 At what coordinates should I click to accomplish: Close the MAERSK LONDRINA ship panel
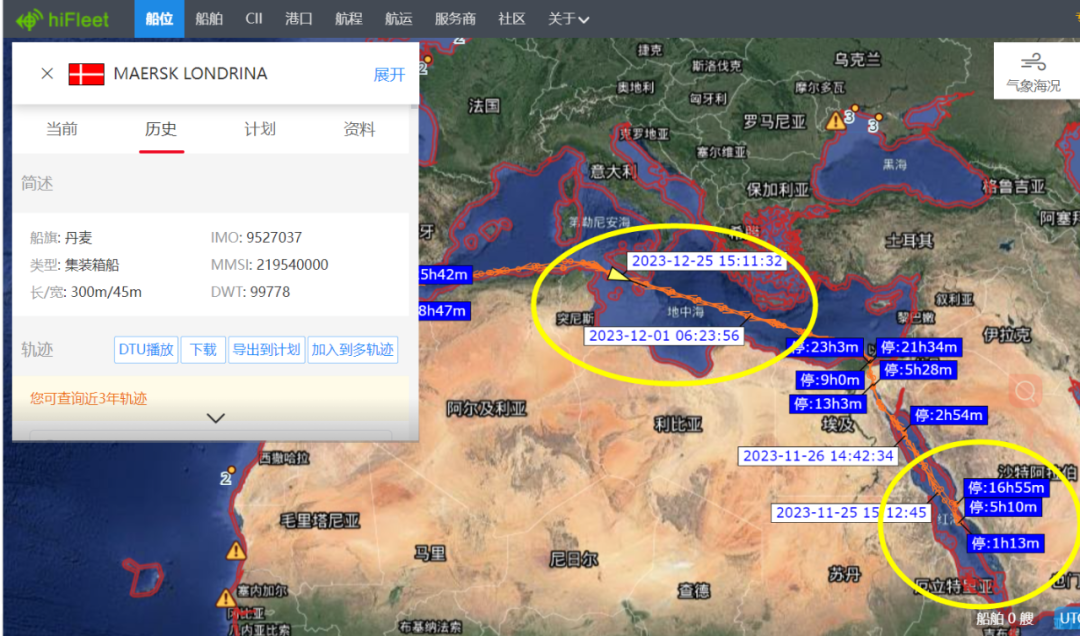coord(47,74)
